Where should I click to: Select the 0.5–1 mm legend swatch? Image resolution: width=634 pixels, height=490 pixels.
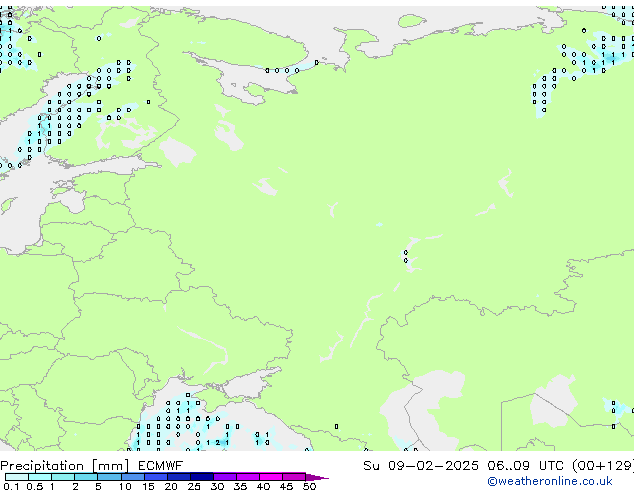[x=40, y=477]
